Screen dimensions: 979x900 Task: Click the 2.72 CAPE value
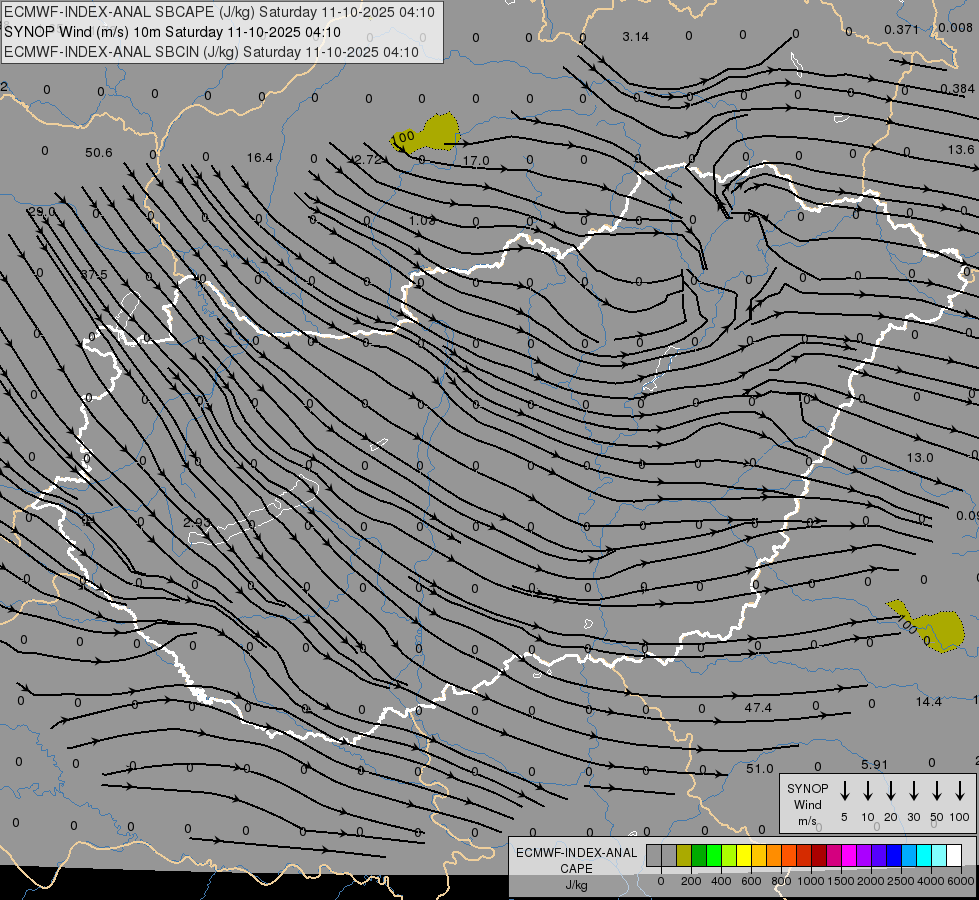click(368, 159)
